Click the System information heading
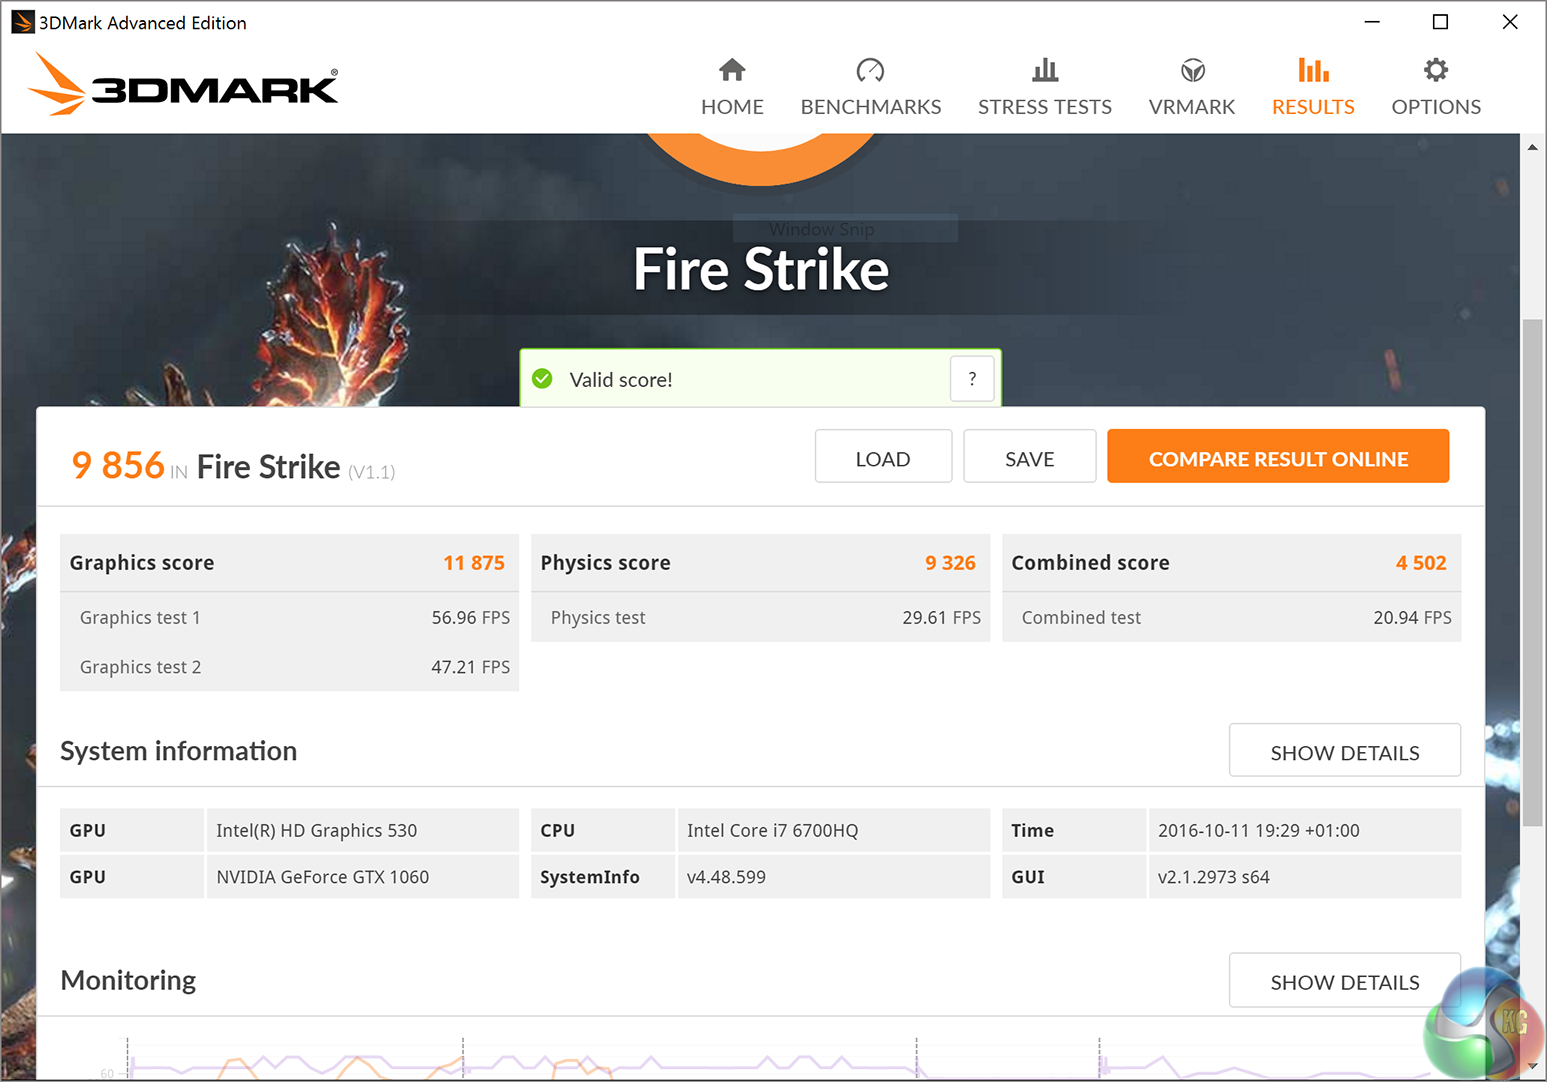The image size is (1547, 1082). coord(179,751)
